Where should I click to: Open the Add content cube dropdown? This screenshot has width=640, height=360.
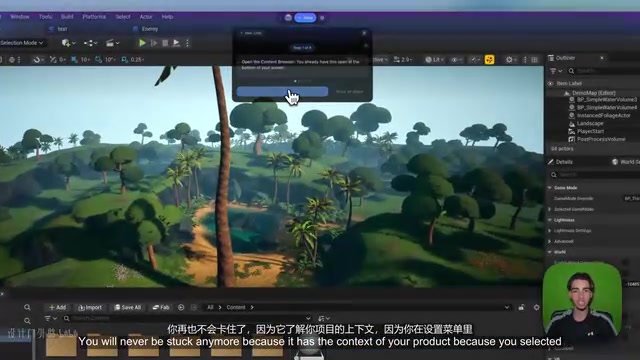click(x=68, y=43)
